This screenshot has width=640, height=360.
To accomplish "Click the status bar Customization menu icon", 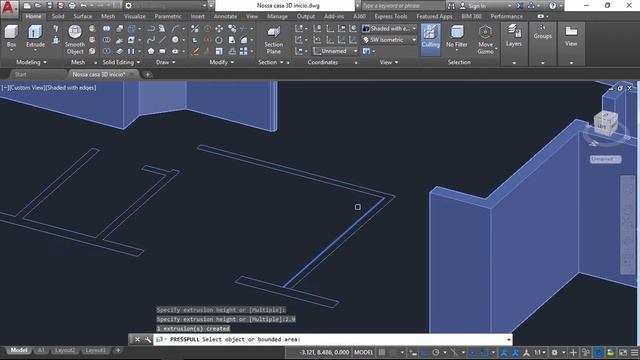I will click(634, 352).
